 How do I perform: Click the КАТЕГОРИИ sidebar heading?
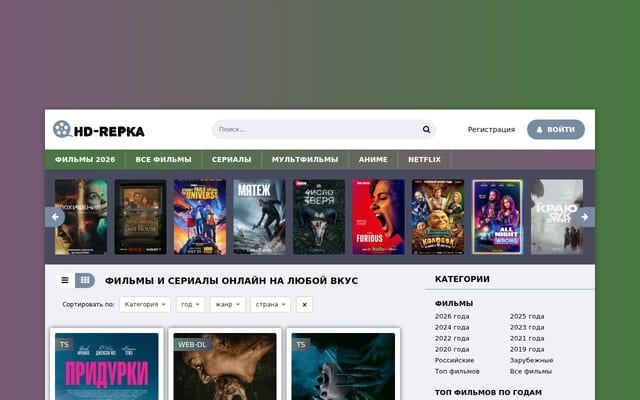pyautogui.click(x=462, y=279)
